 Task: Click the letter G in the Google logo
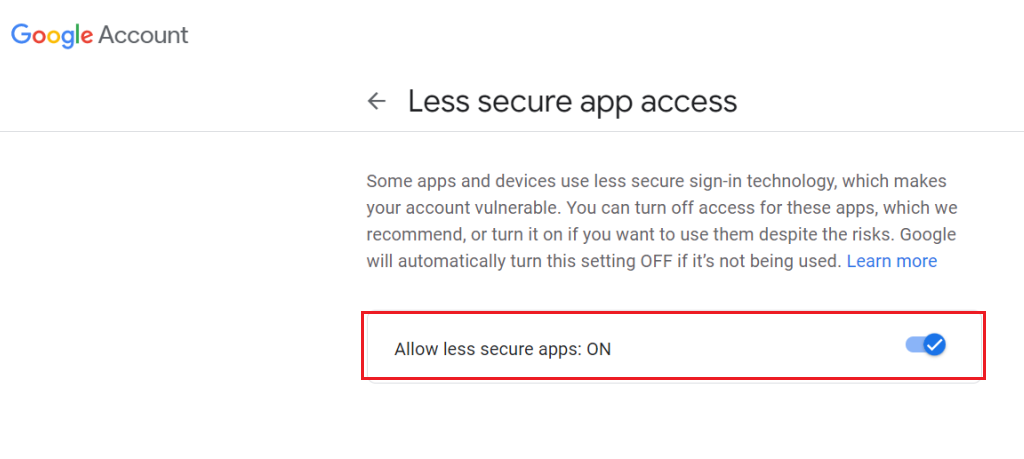(20, 35)
